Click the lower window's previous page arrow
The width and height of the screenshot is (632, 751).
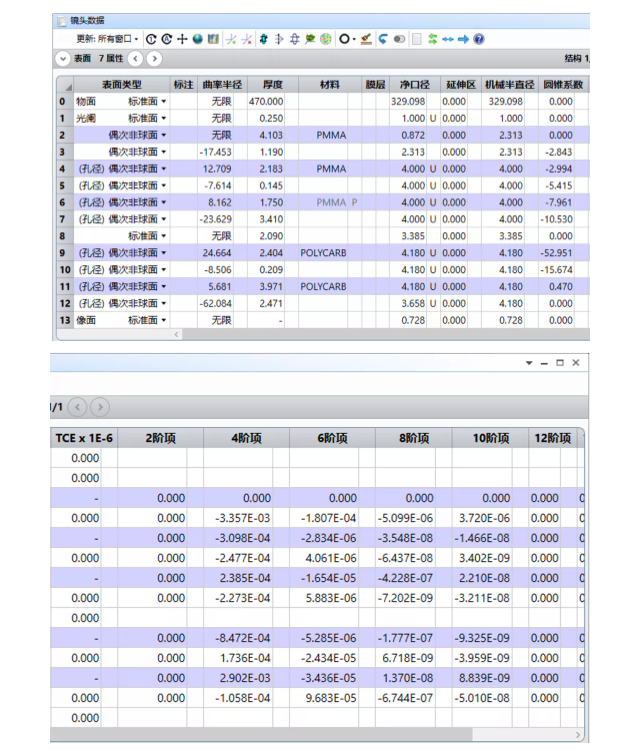click(x=77, y=408)
